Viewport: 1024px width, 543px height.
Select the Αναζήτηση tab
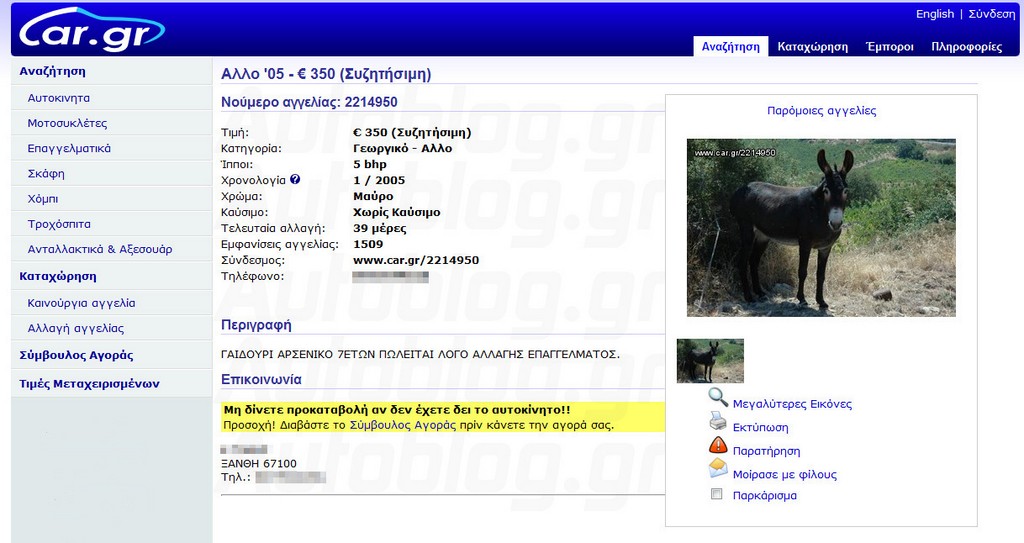click(731, 46)
